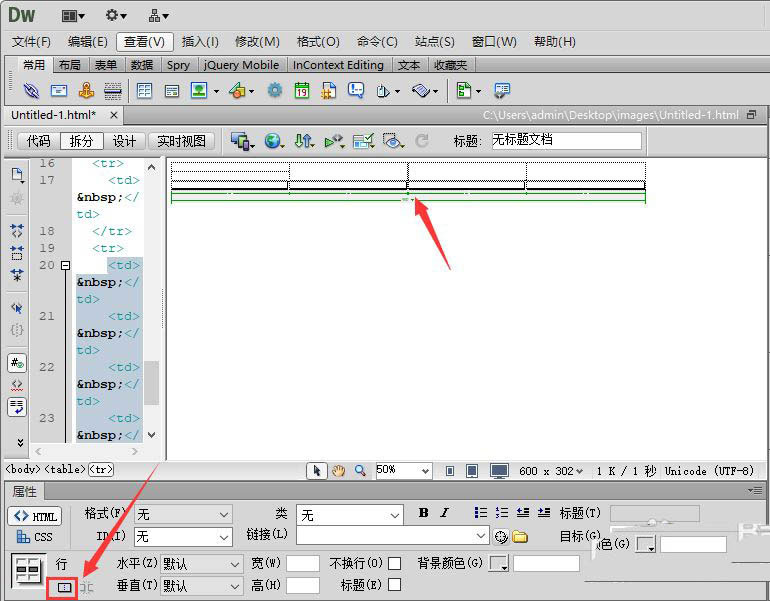Switch properties to HTML mode
This screenshot has height=601, width=770.
35,517
